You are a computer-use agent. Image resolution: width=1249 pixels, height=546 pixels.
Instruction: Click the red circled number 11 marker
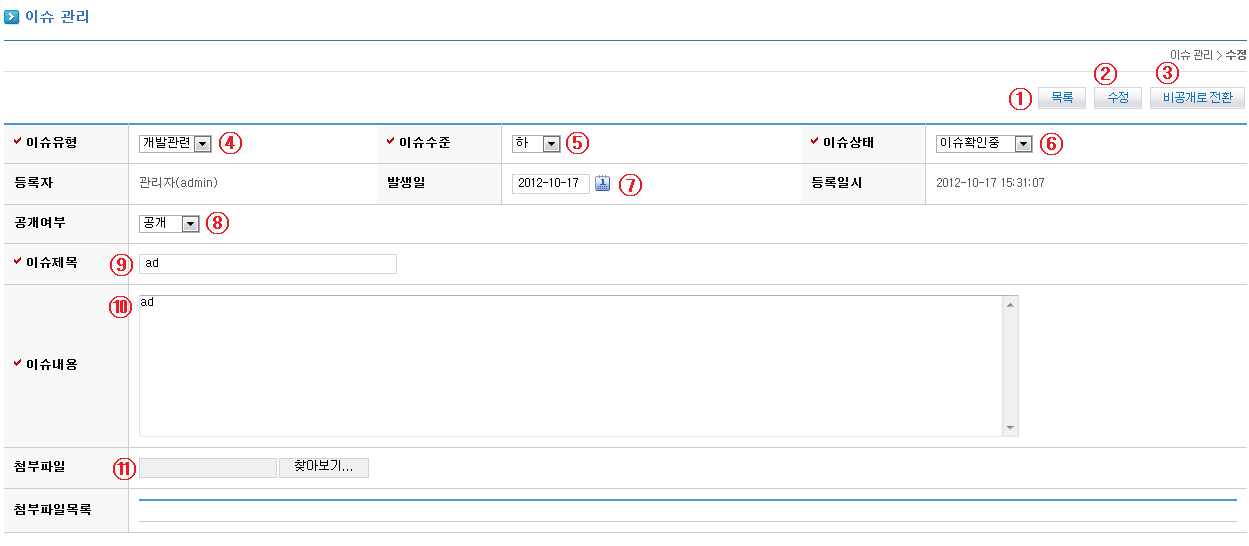click(122, 468)
